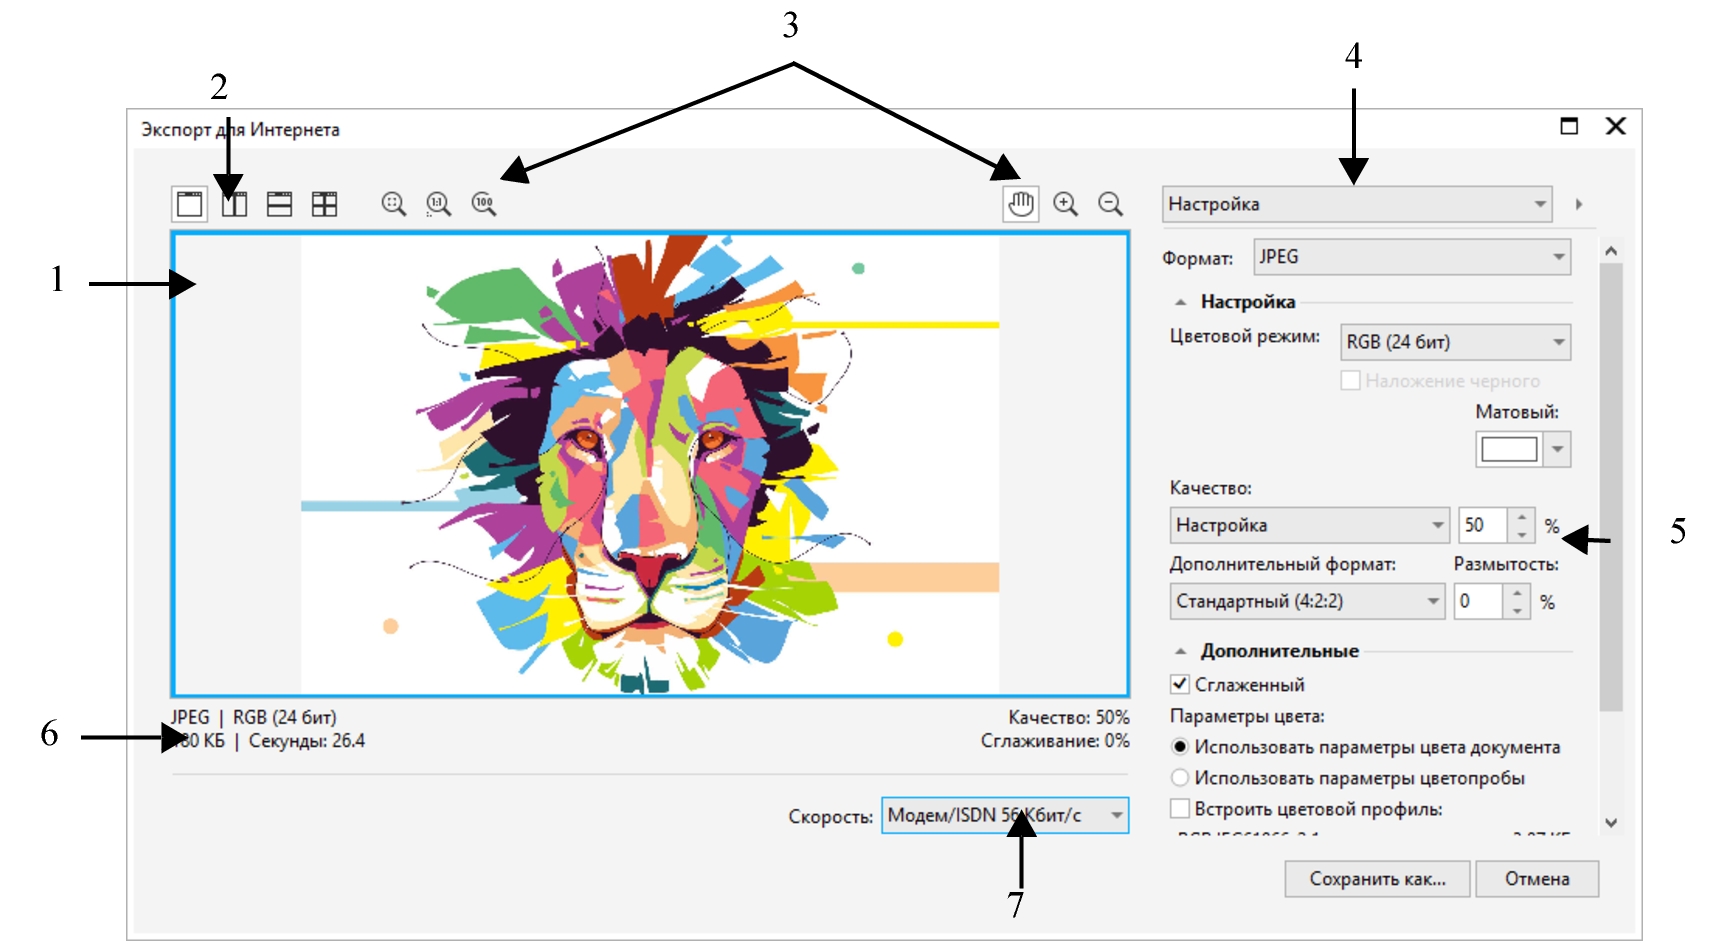Collapse the Дополнительные section
Image resolution: width=1717 pixels, height=950 pixels.
[1181, 652]
